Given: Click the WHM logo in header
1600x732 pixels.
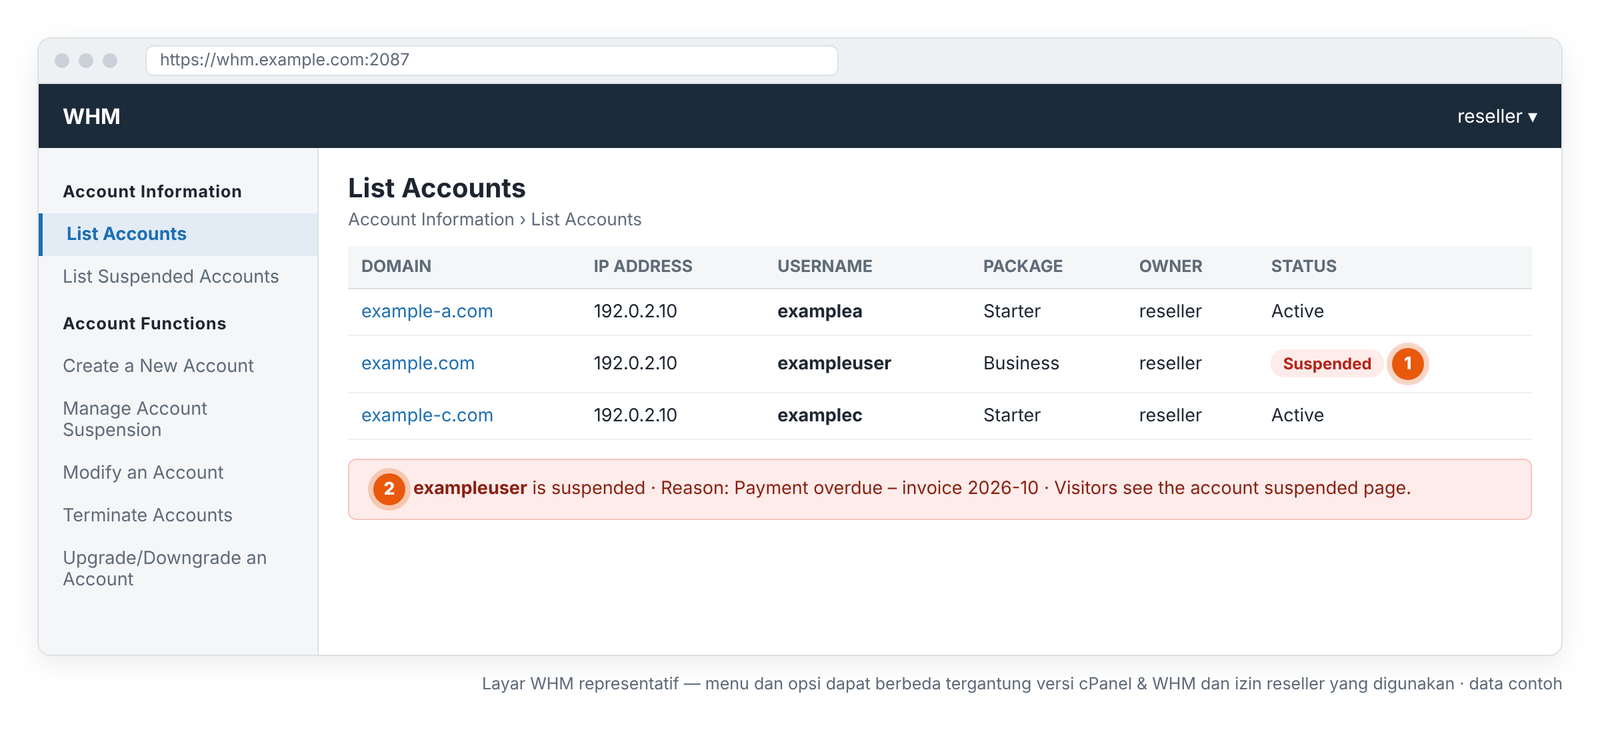Looking at the screenshot, I should 91,116.
